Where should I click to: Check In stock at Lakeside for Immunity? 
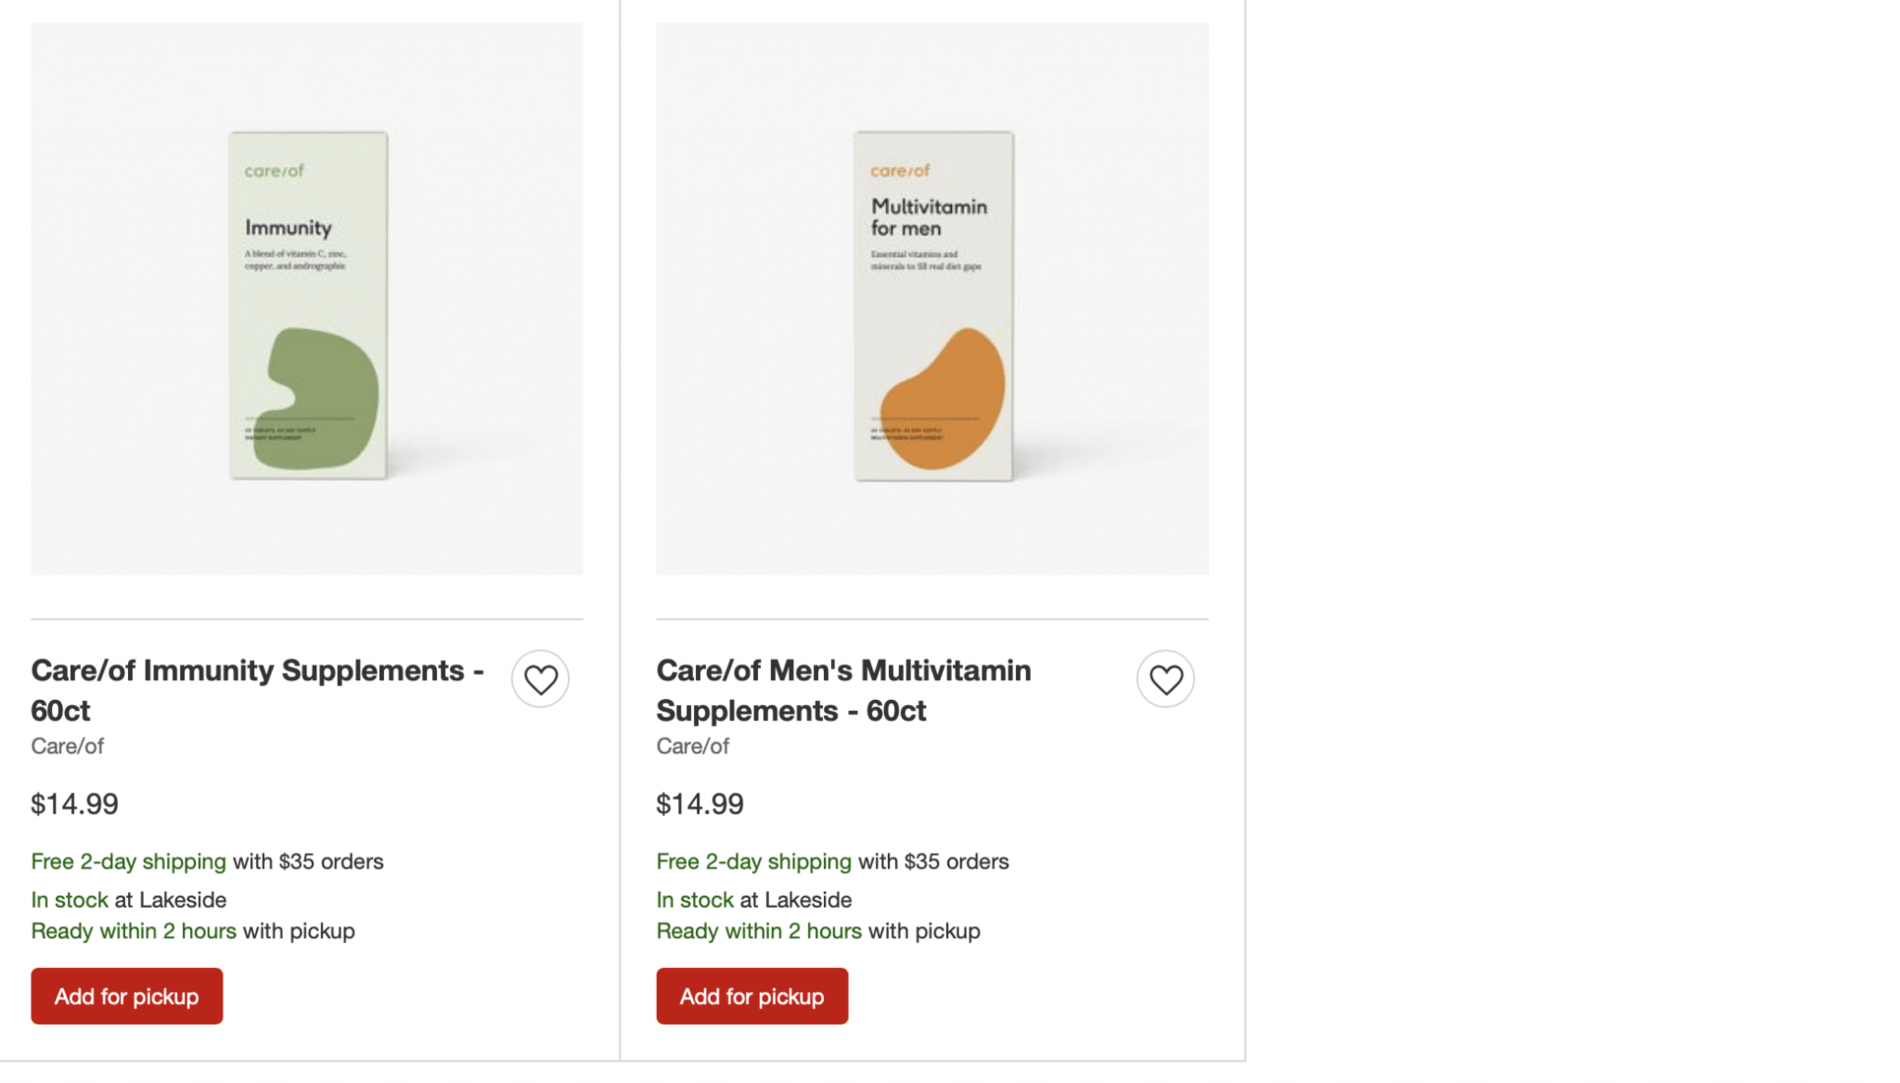pos(69,899)
